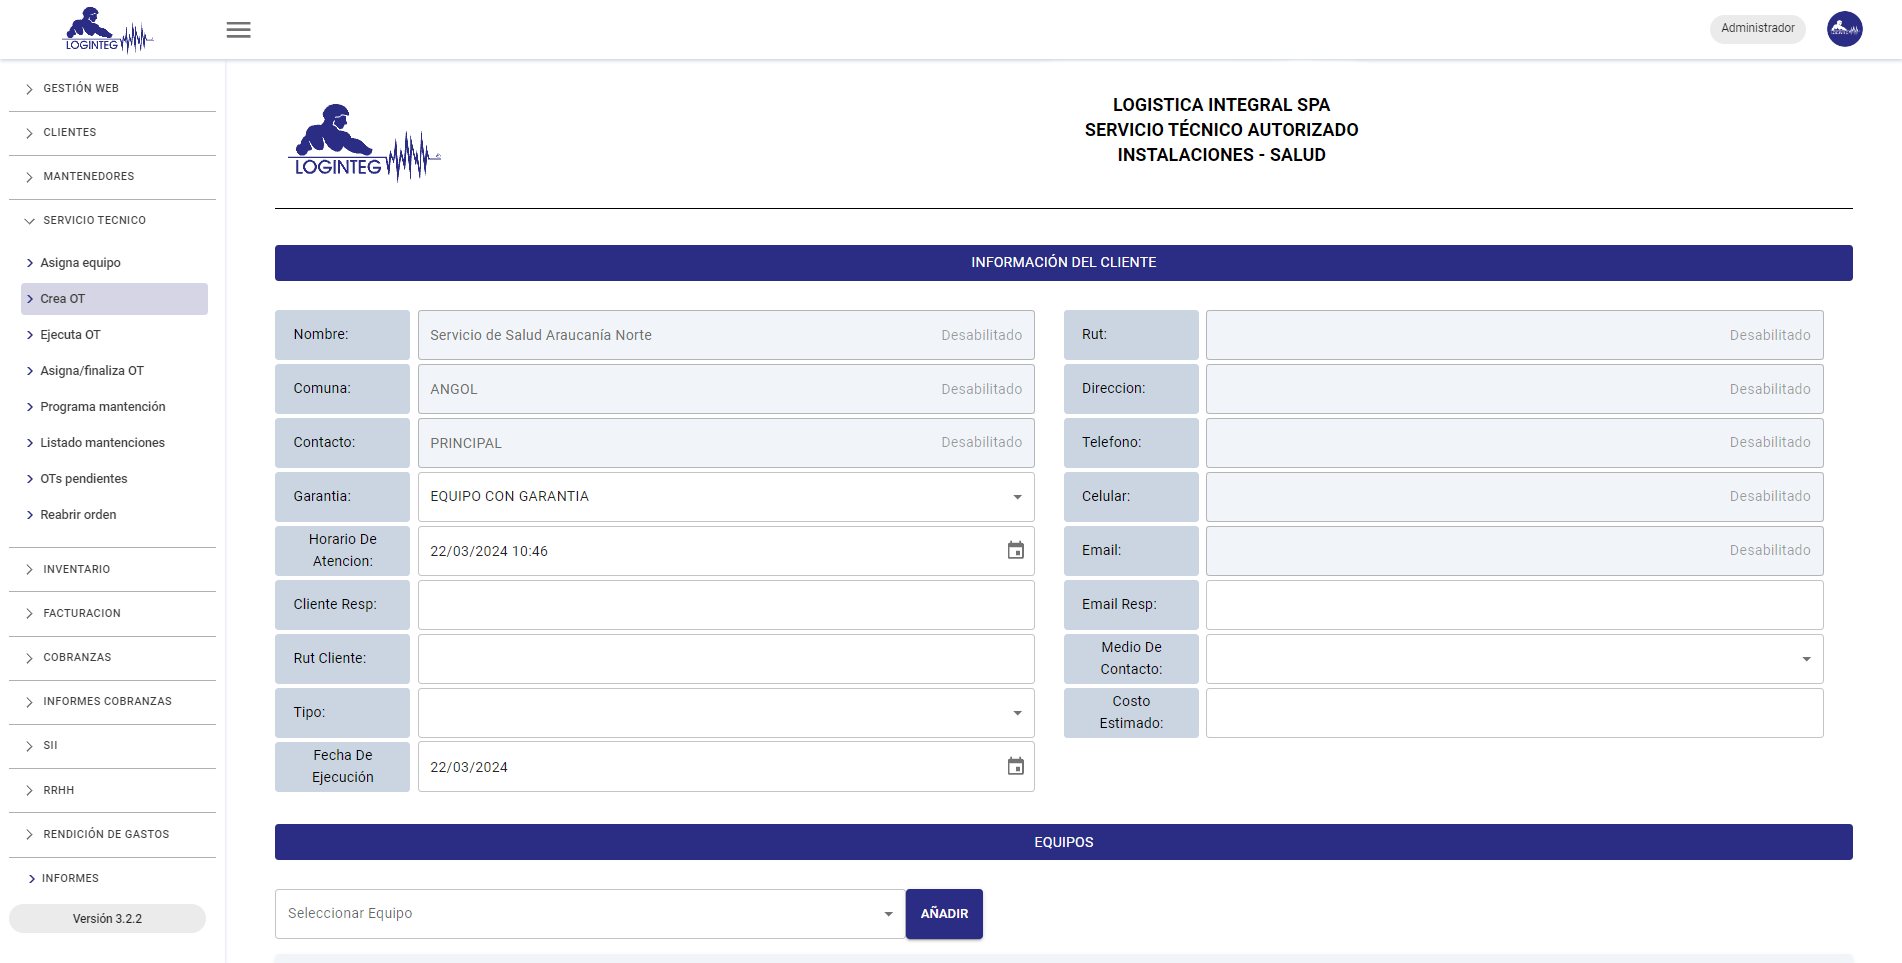Expand the Gestión Web menu section
This screenshot has height=963, width=1902.
(x=81, y=88)
